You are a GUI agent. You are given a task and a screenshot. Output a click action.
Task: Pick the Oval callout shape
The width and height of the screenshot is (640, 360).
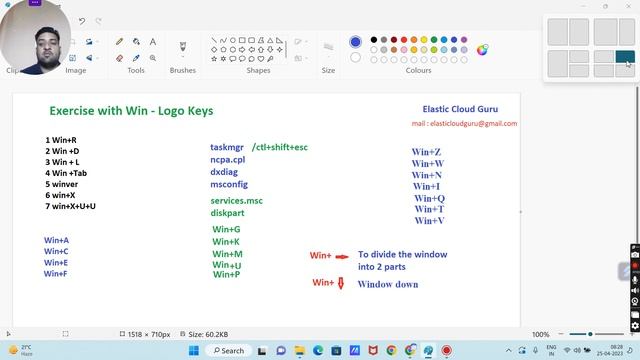click(242, 59)
